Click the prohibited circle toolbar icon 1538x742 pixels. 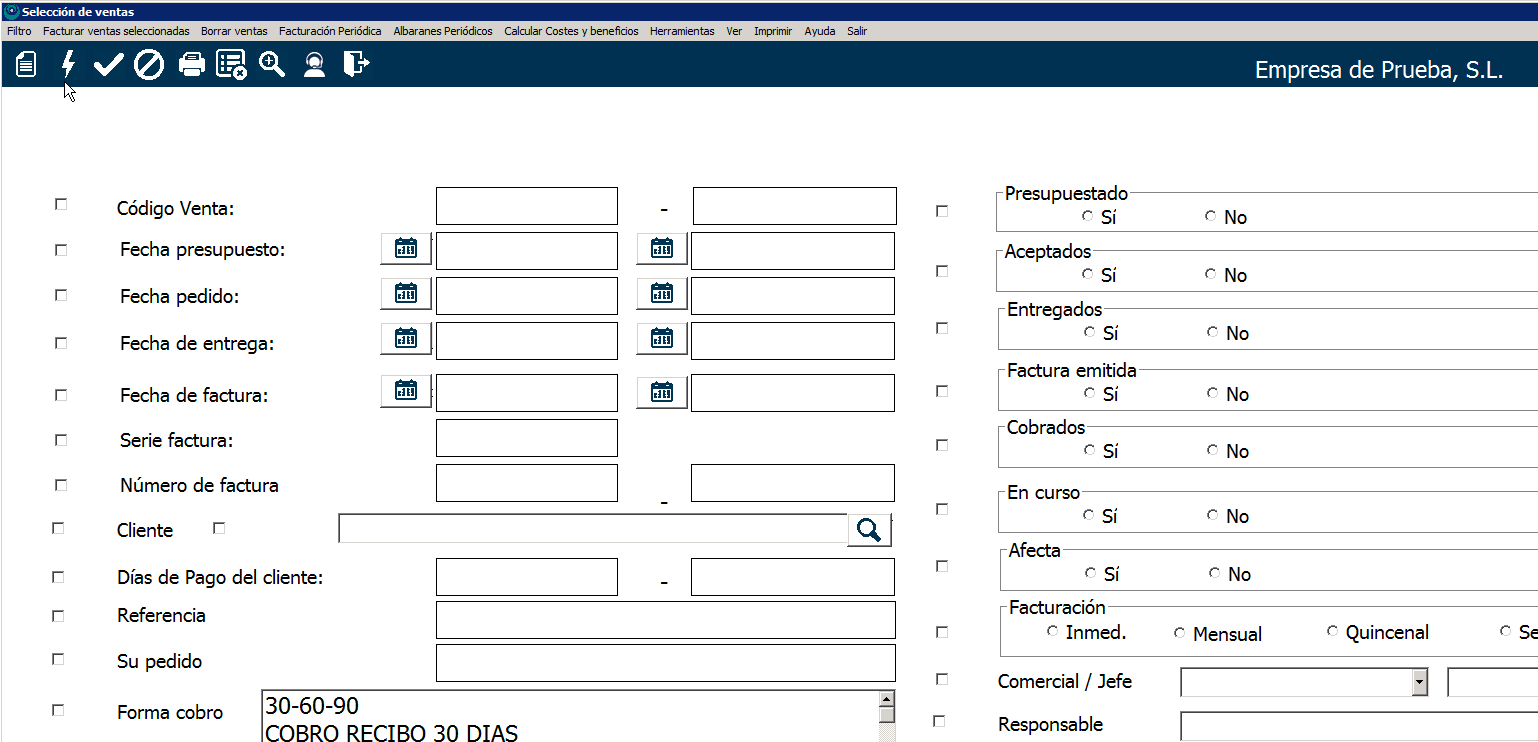[x=149, y=65]
